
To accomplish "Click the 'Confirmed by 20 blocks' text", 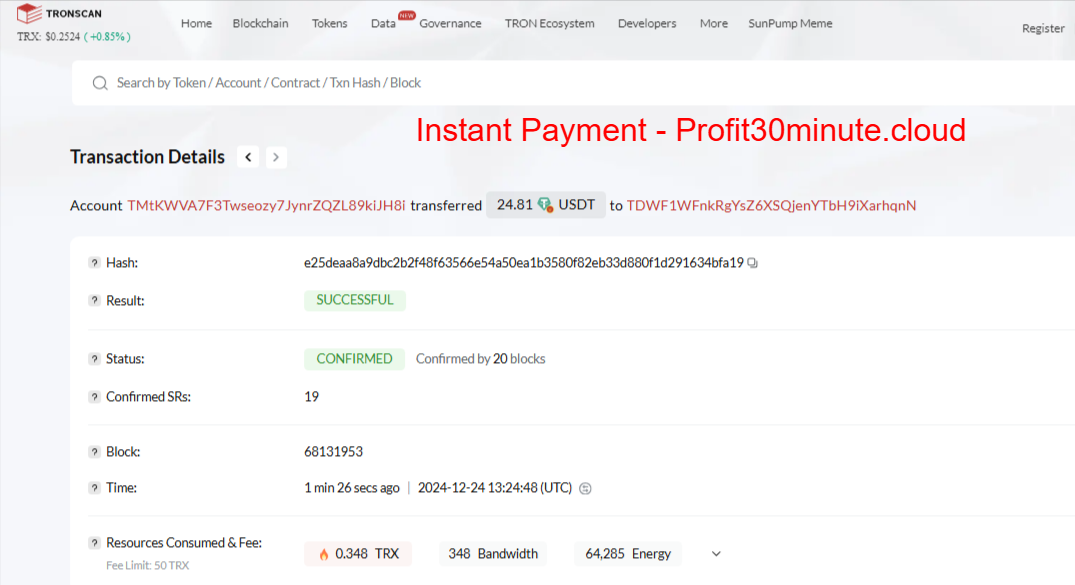I will [x=481, y=359].
